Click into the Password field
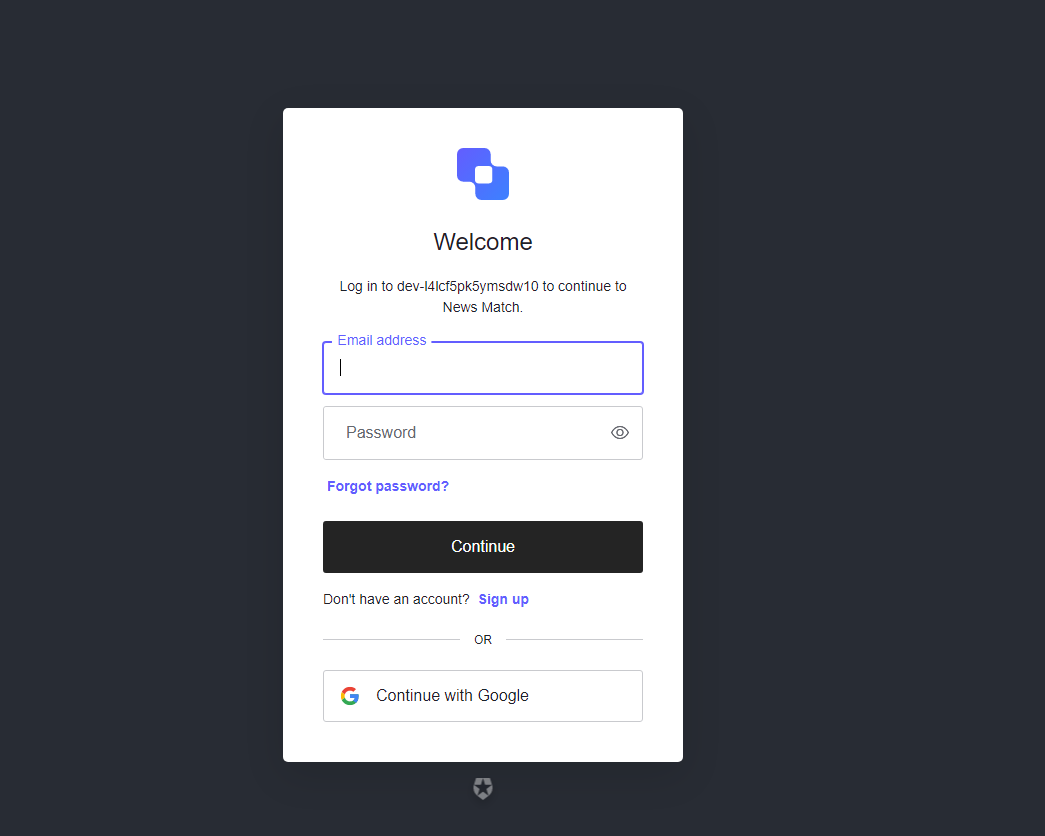Image resolution: width=1045 pixels, height=836 pixels. (x=483, y=433)
